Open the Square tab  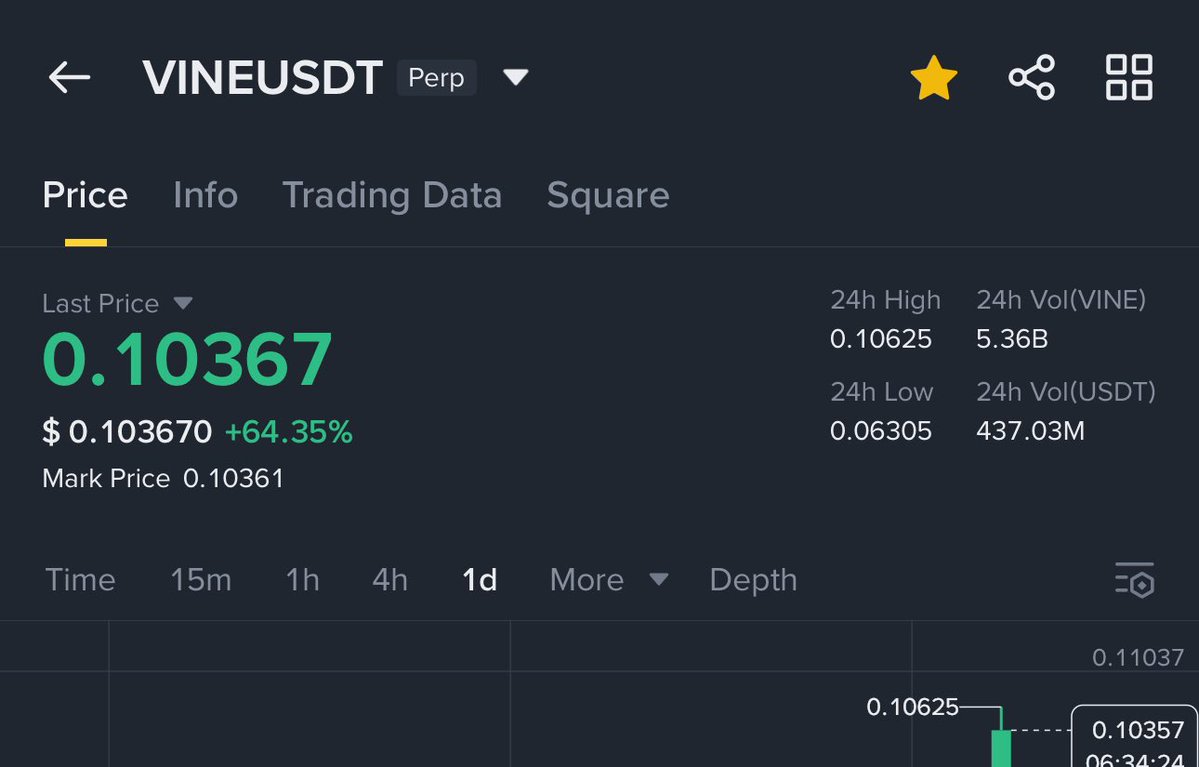pyautogui.click(x=608, y=197)
